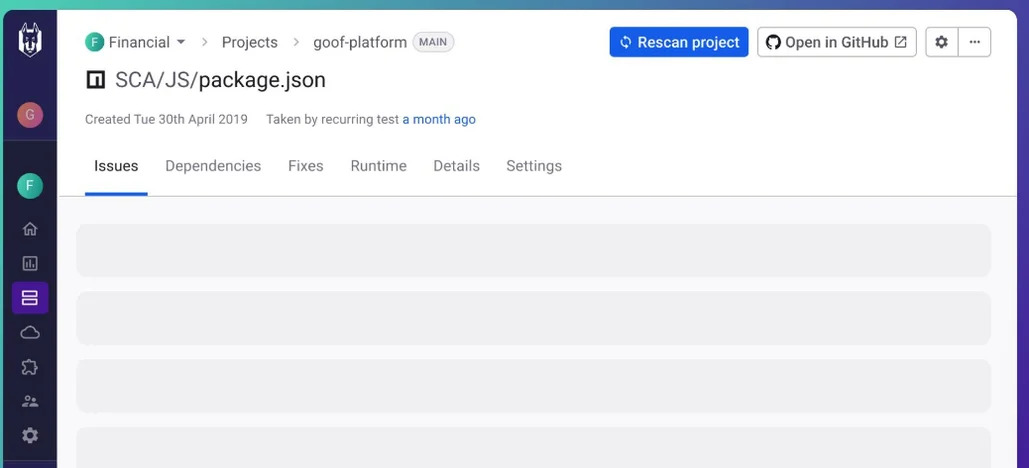This screenshot has width=1029, height=468.
Task: Open the Dashboard home icon in sidebar
Action: click(x=30, y=229)
